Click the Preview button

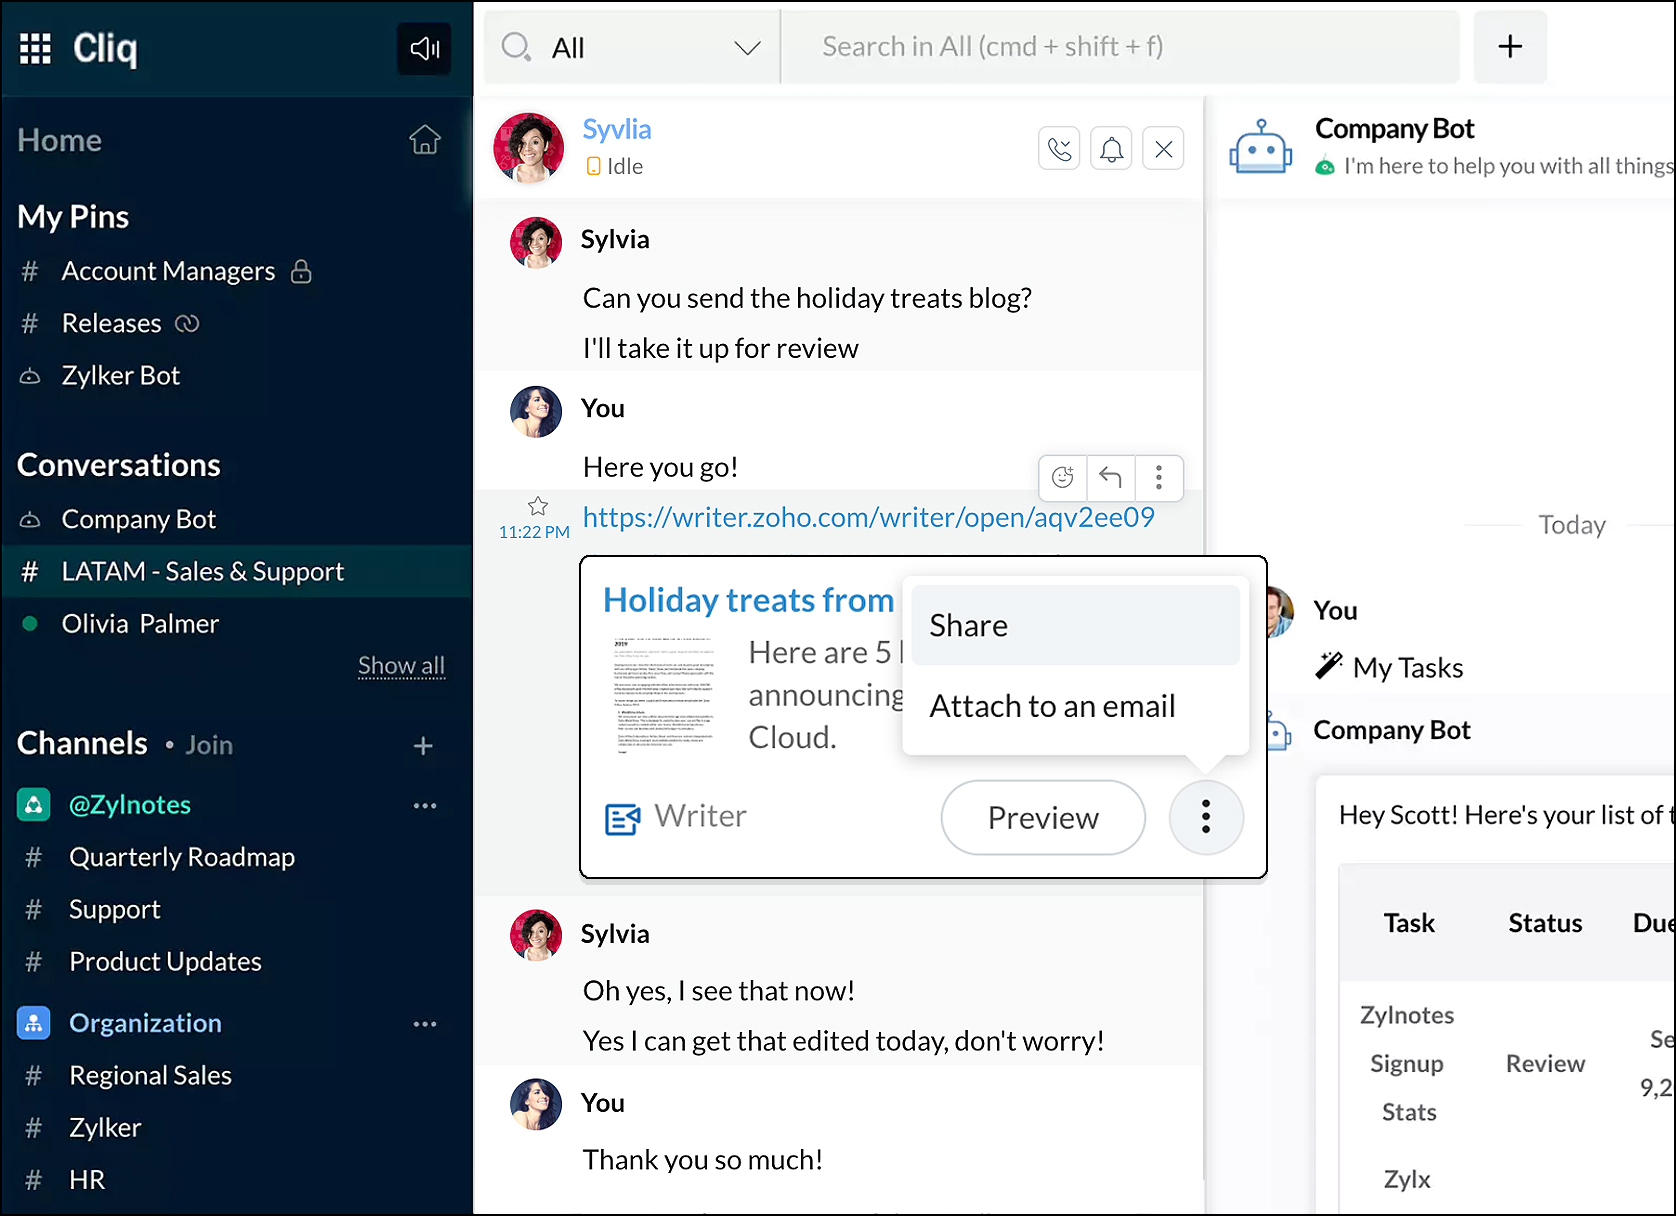(x=1042, y=817)
